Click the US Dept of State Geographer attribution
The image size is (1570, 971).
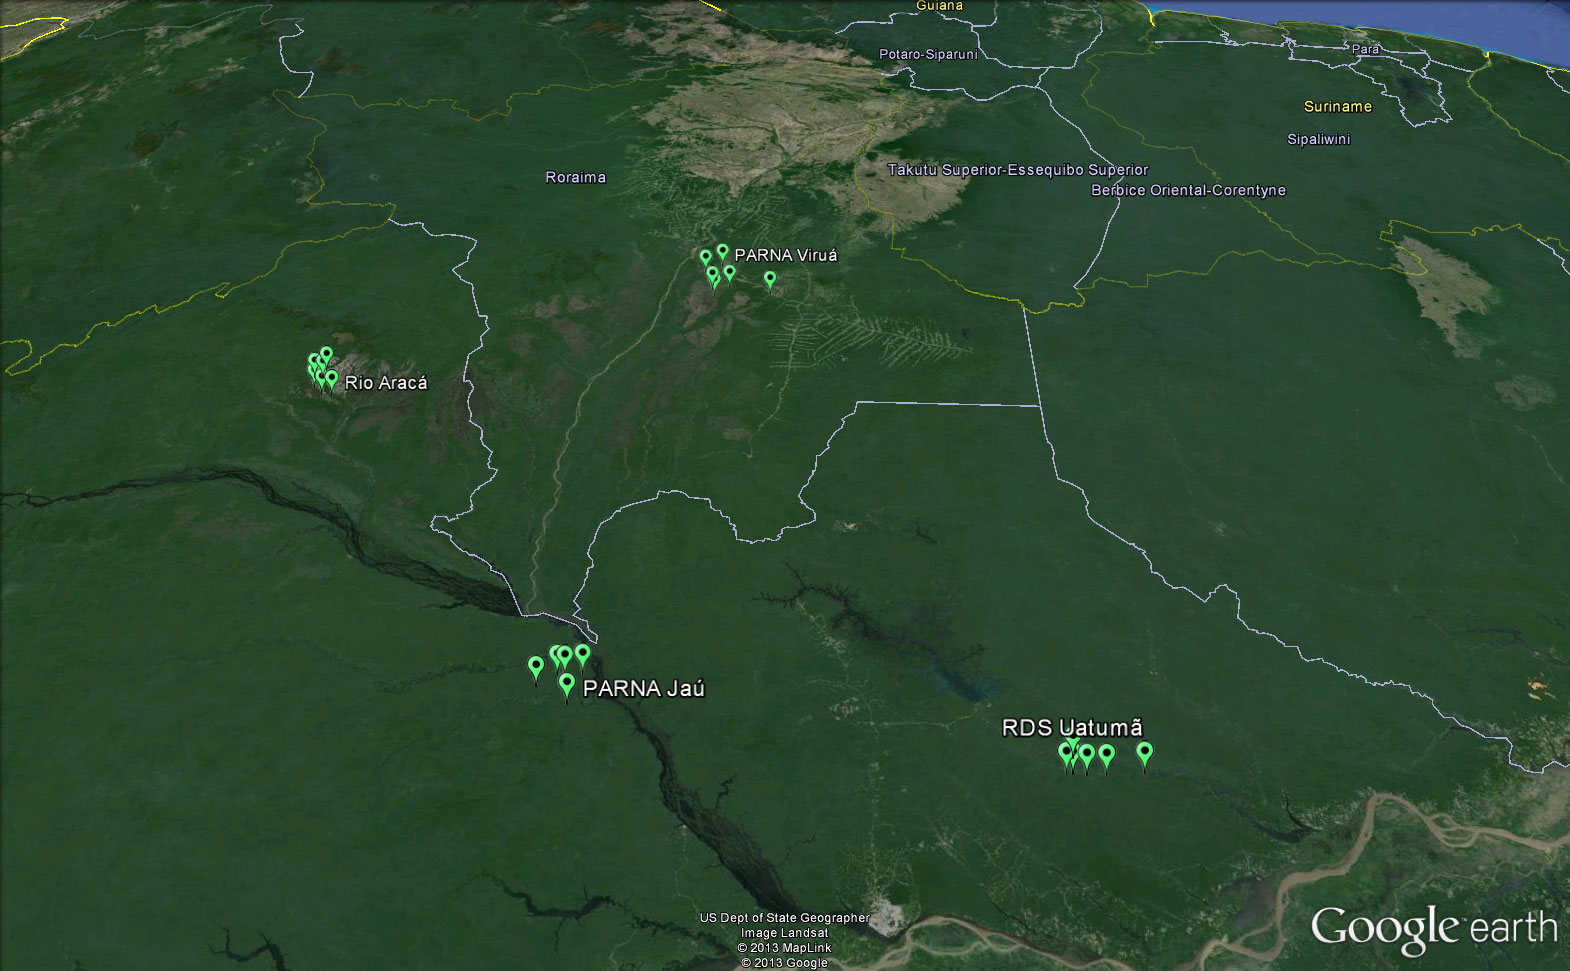click(x=784, y=917)
